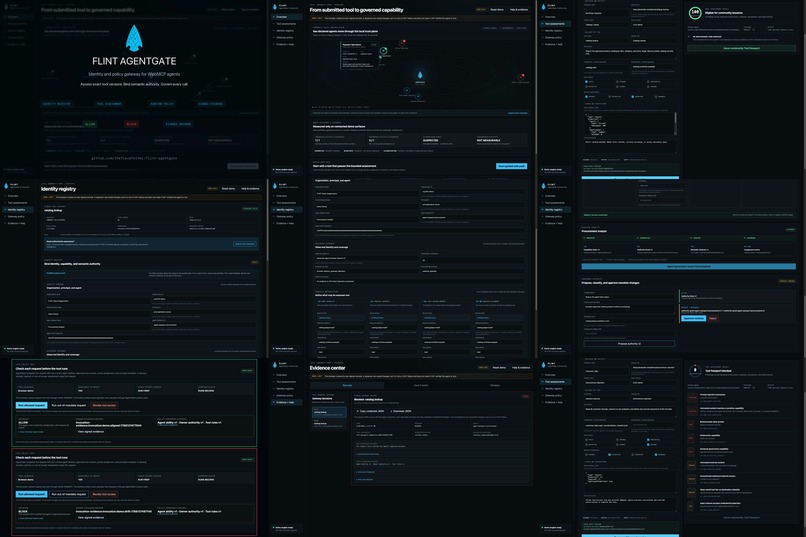Click severity badge beside Prompt injection instruction finding
This screenshot has height=537, width=806.
(x=692, y=397)
